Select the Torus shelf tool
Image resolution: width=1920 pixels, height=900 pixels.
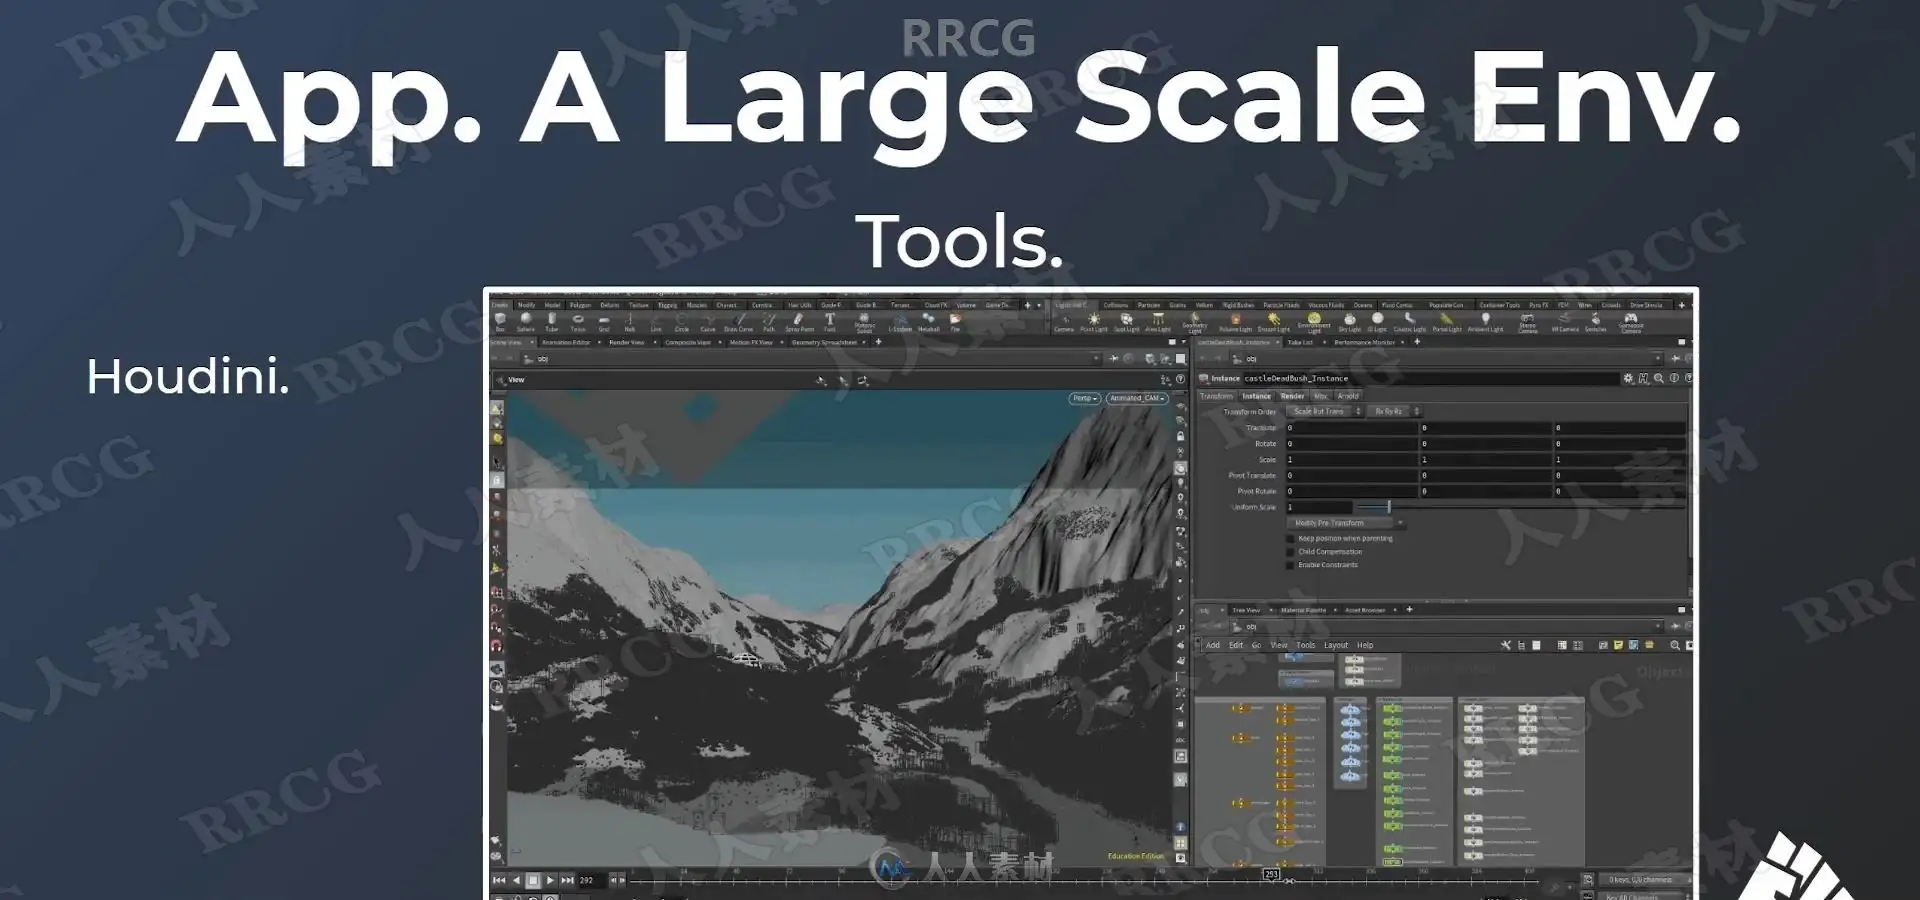pyautogui.click(x=578, y=322)
